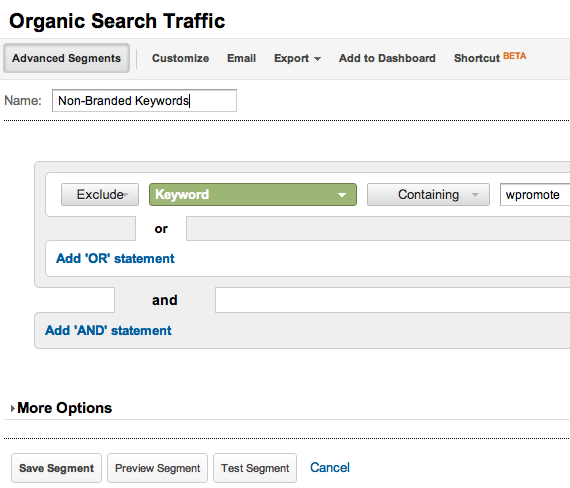The image size is (570, 488).
Task: Select the gray arrow beside Containing
Action: point(475,195)
